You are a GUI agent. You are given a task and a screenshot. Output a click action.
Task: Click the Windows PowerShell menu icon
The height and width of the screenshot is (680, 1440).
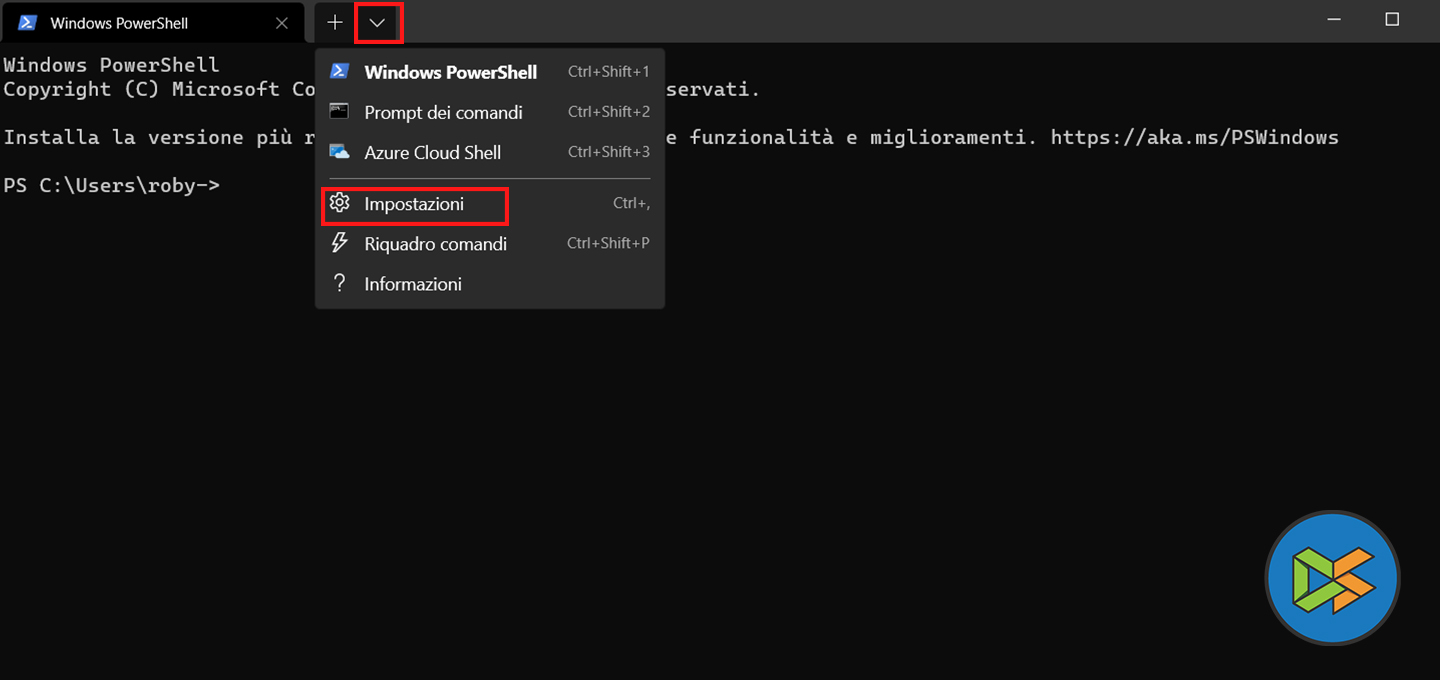(x=340, y=71)
